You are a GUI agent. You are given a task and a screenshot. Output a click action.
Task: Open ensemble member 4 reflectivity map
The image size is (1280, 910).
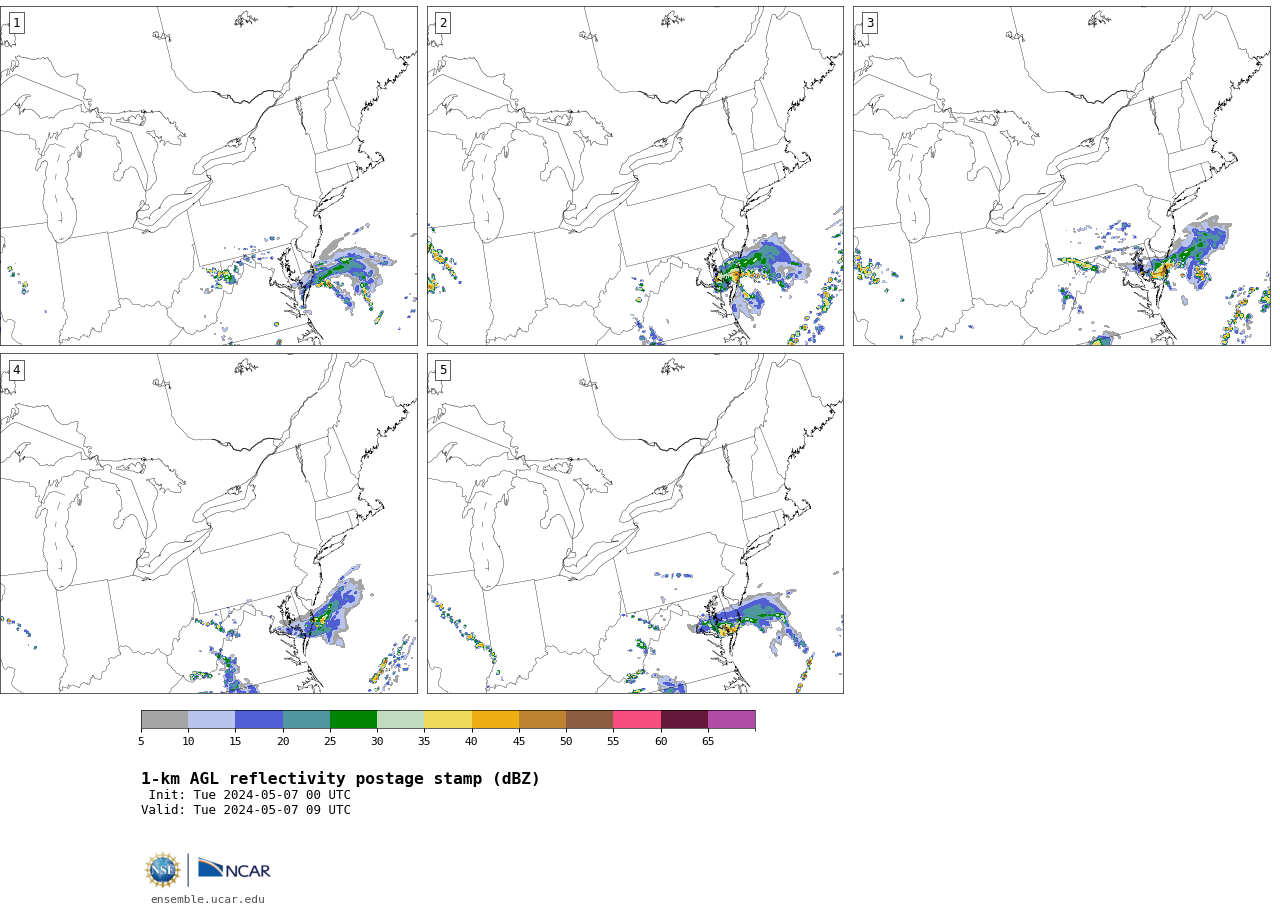tap(208, 523)
